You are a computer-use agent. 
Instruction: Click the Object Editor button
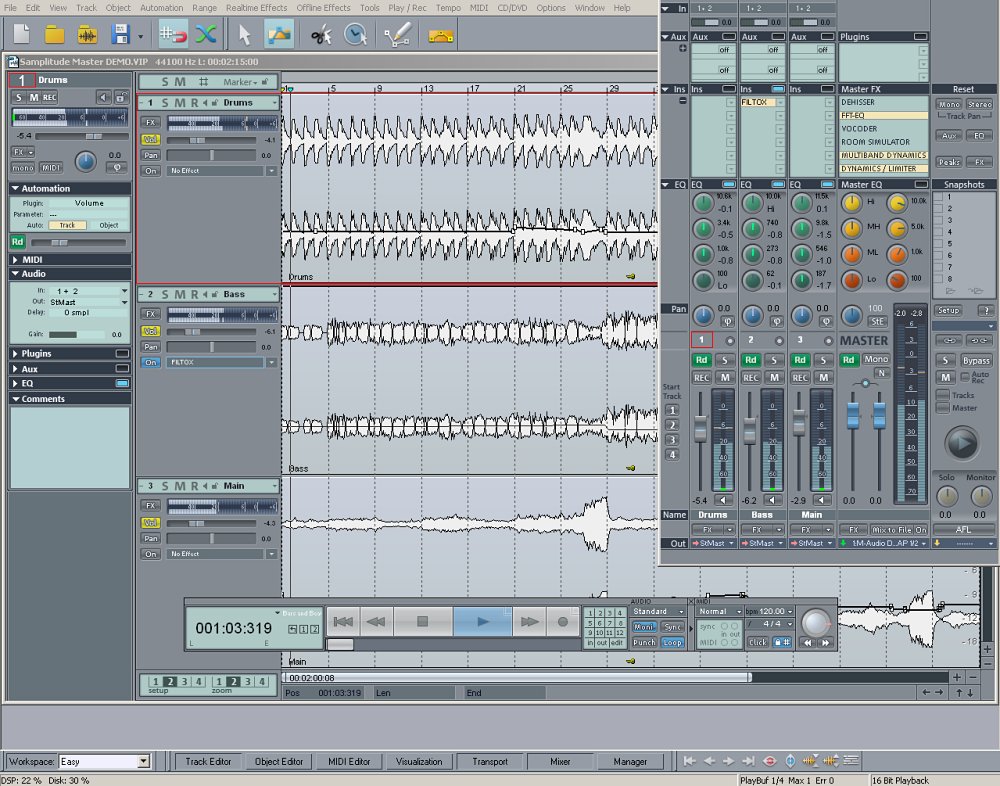(x=279, y=761)
